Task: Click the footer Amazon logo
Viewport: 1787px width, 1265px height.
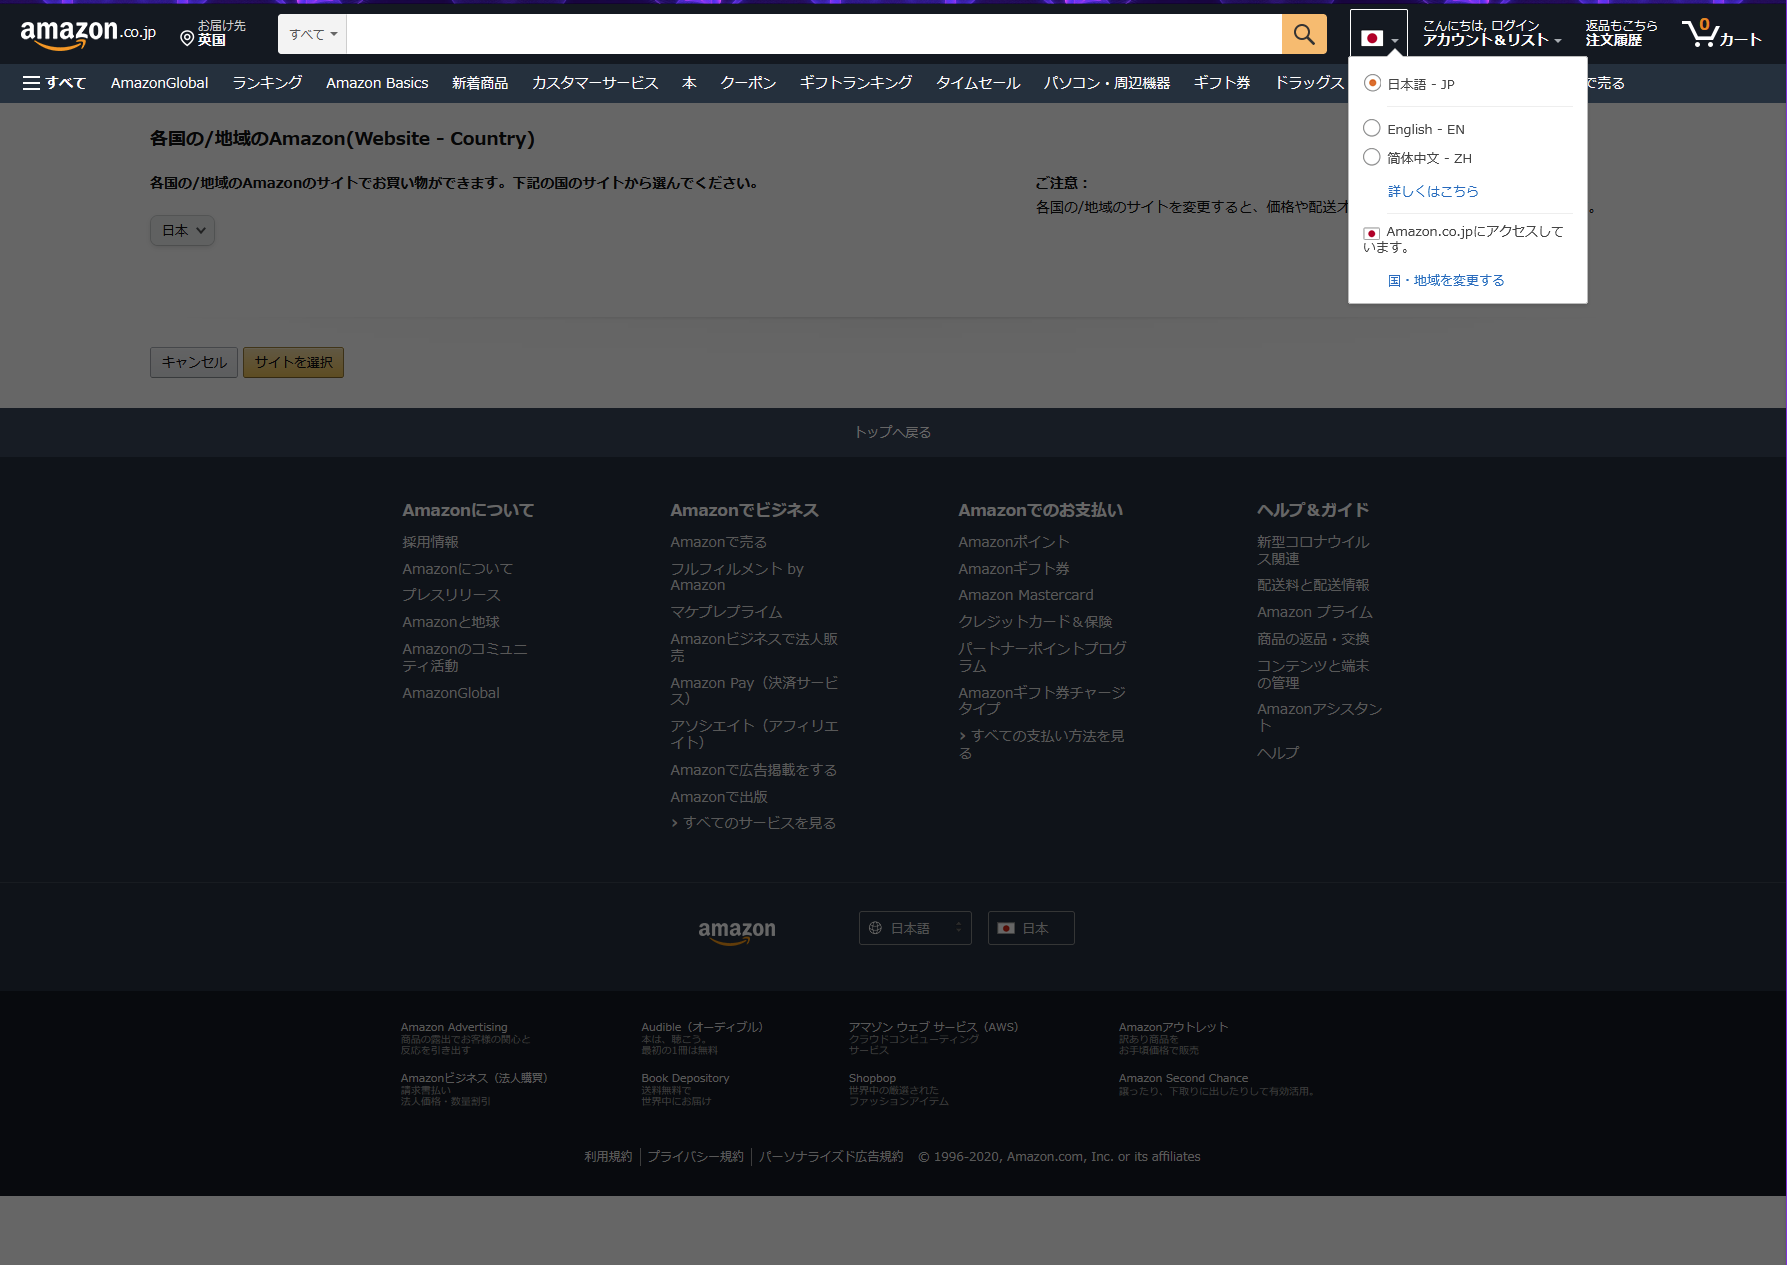Action: pos(737,930)
